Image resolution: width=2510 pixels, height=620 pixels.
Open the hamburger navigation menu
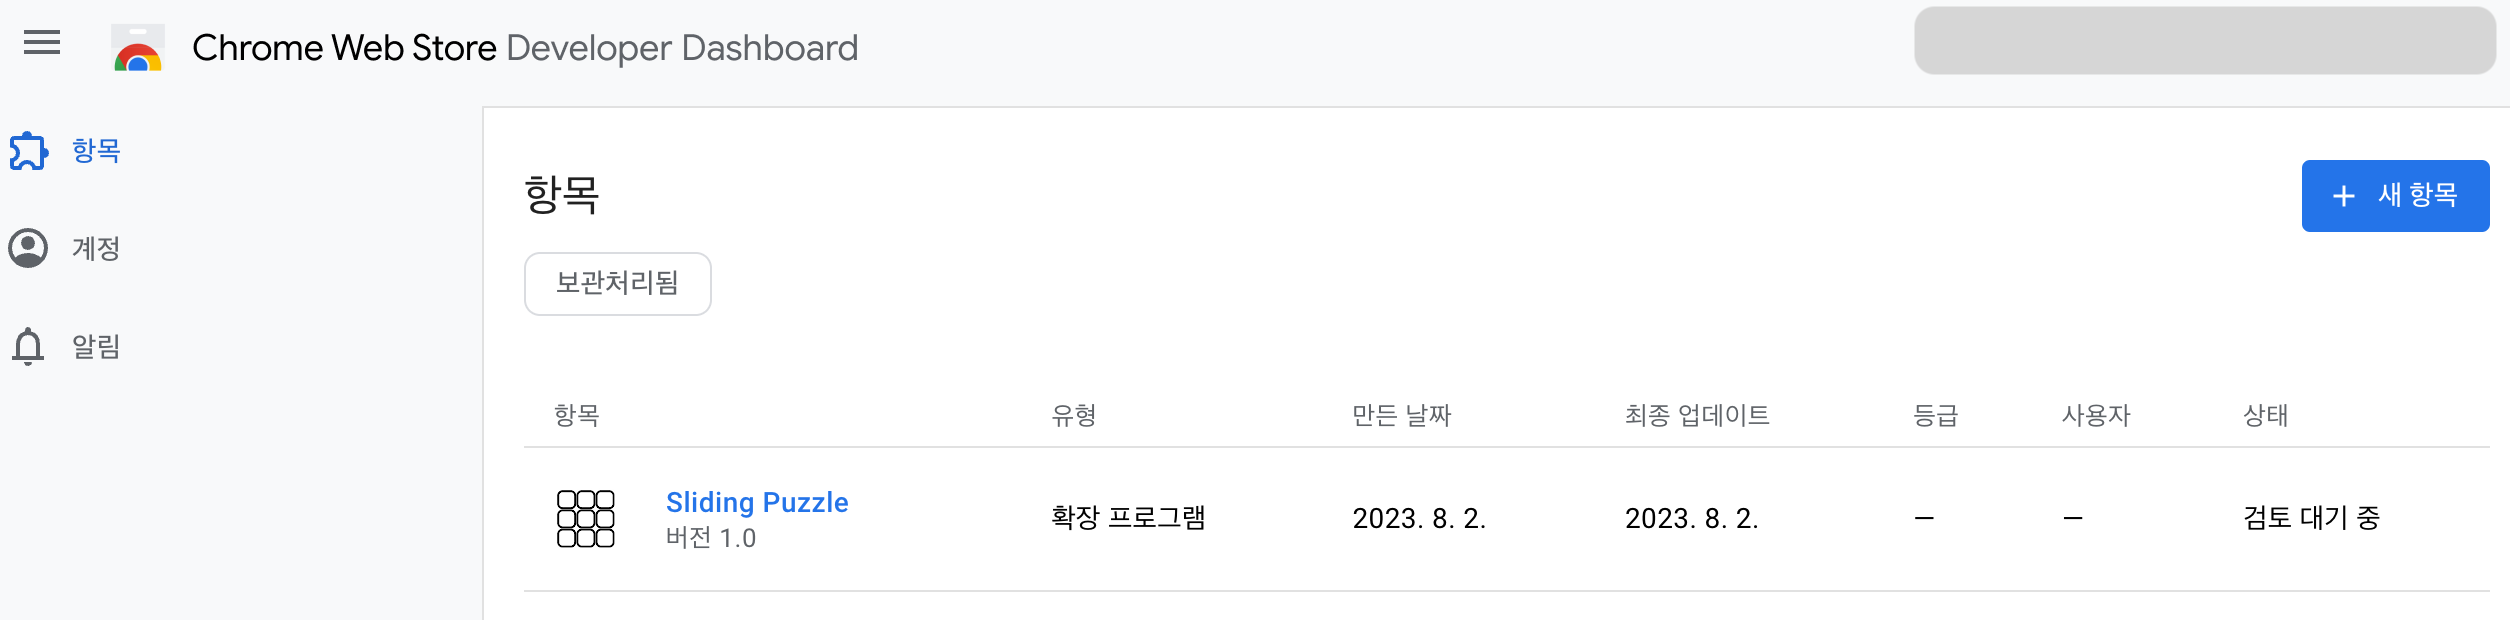(42, 43)
